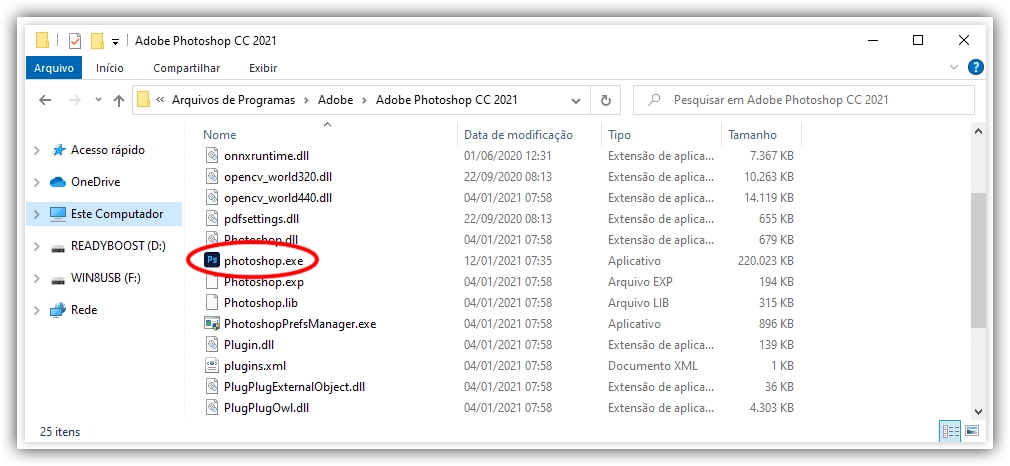This screenshot has height=466, width=1010.
Task: Click the Rede network icon
Action: (x=59, y=310)
